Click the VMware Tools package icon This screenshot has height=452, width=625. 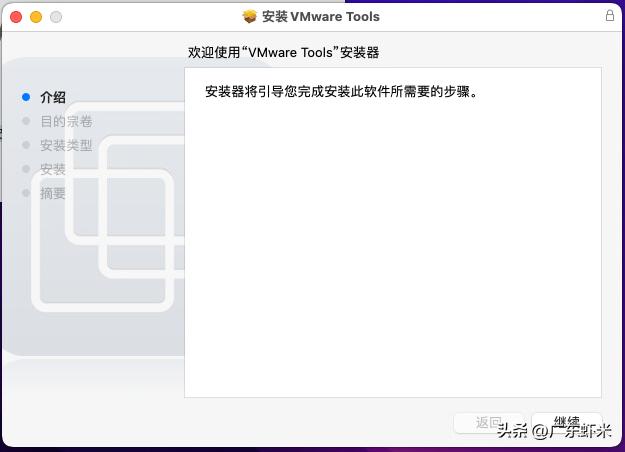click(250, 16)
